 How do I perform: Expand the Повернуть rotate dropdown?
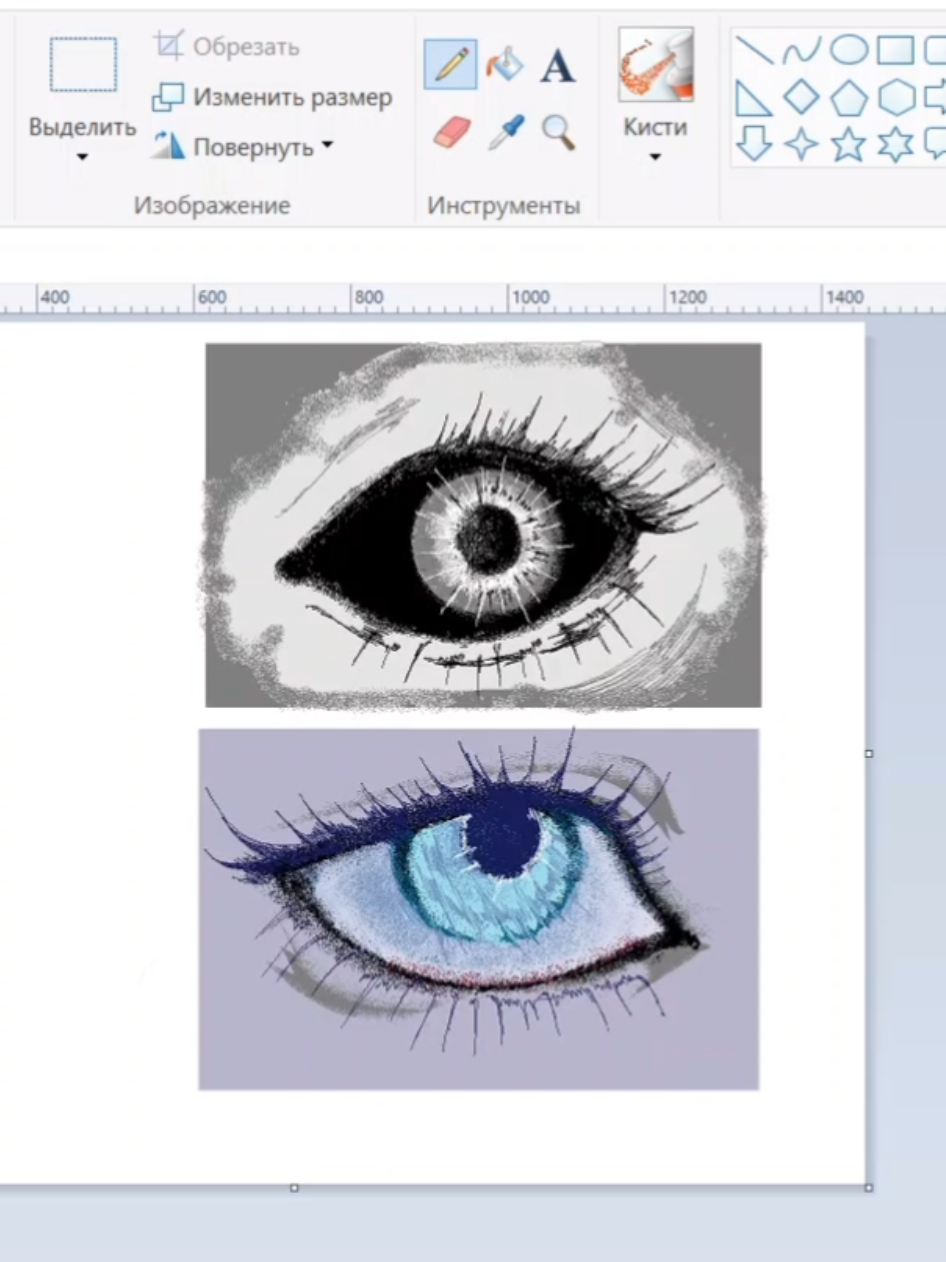(326, 147)
